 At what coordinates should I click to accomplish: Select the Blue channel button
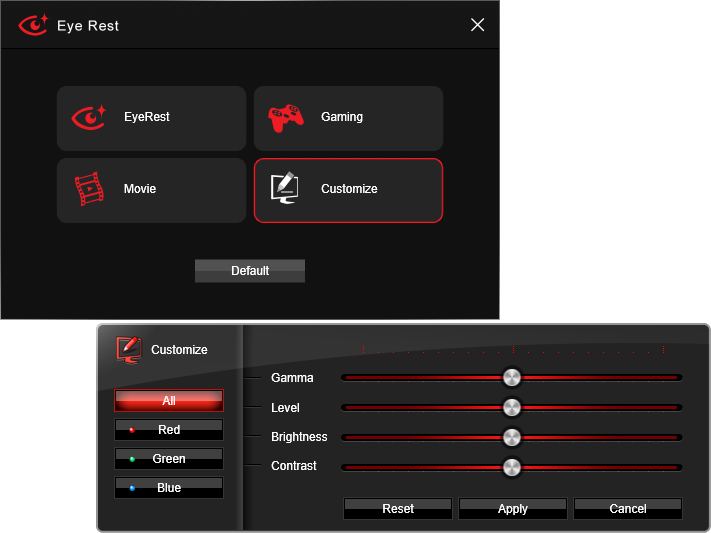coord(169,488)
